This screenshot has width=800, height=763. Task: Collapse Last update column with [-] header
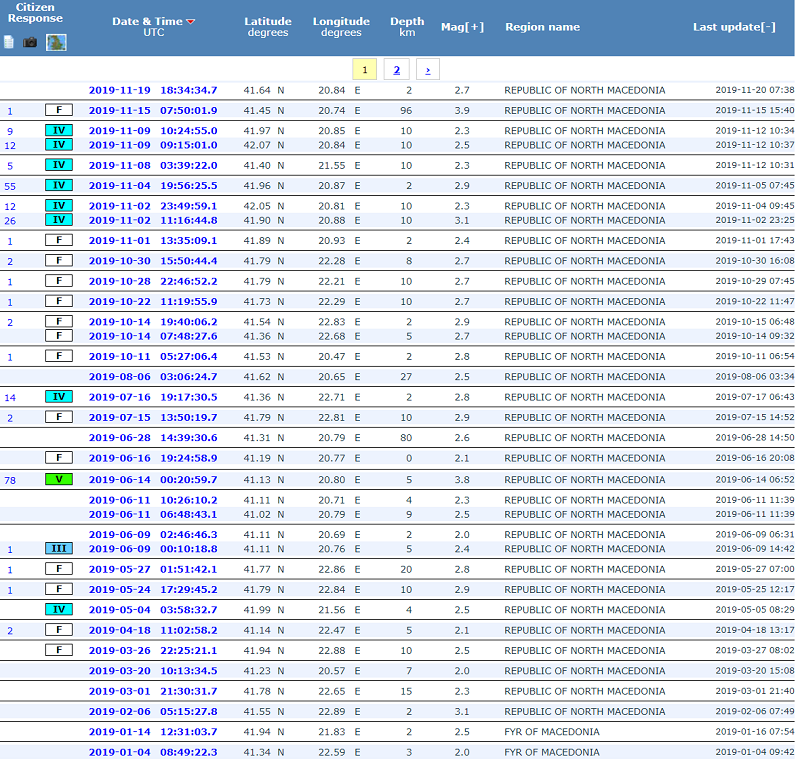(733, 27)
